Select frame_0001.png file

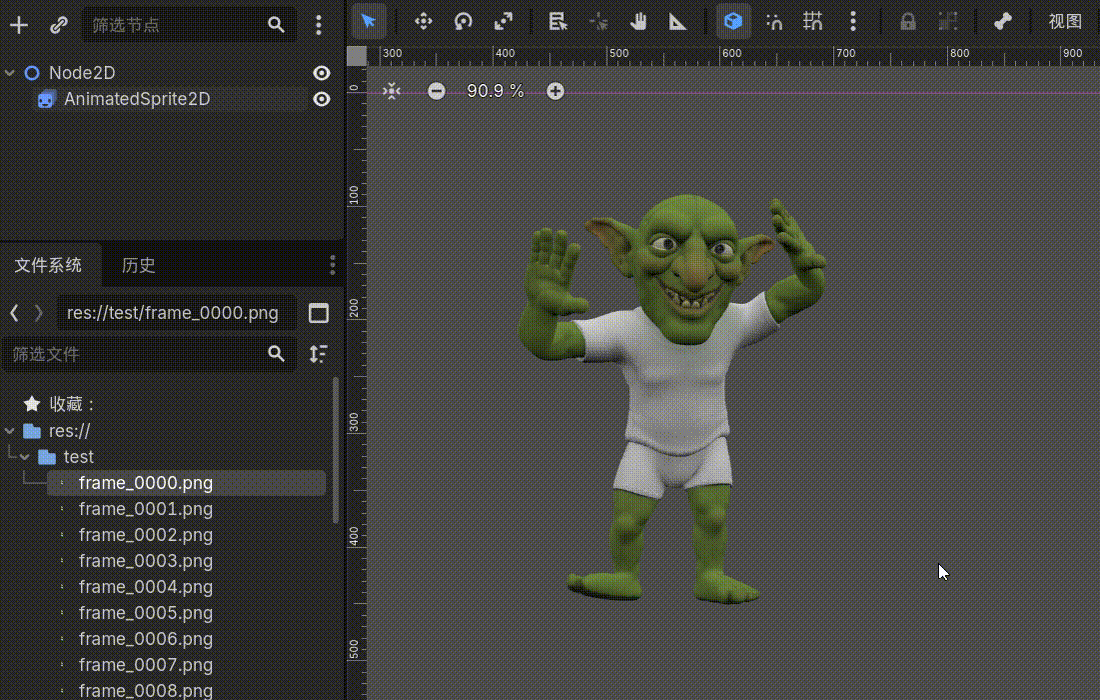[x=145, y=509]
